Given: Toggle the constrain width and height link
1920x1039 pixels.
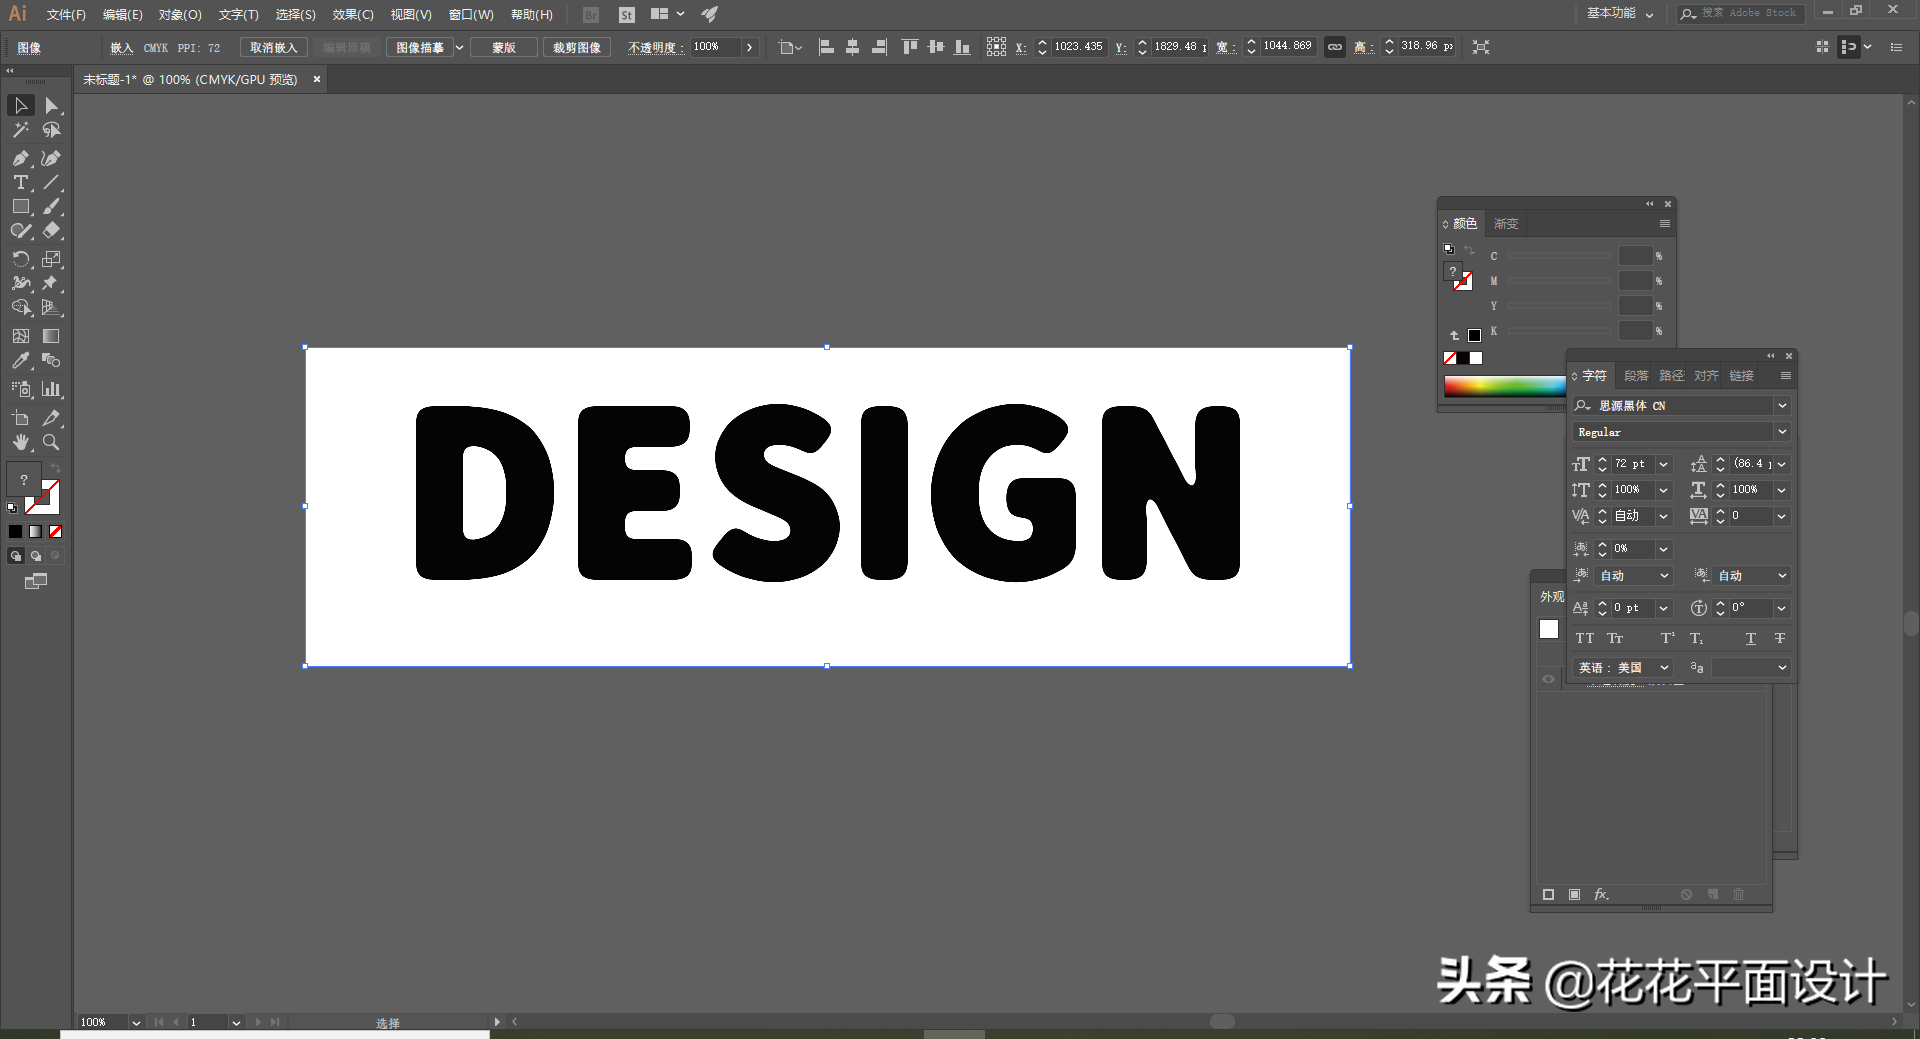Looking at the screenshot, I should (x=1334, y=47).
